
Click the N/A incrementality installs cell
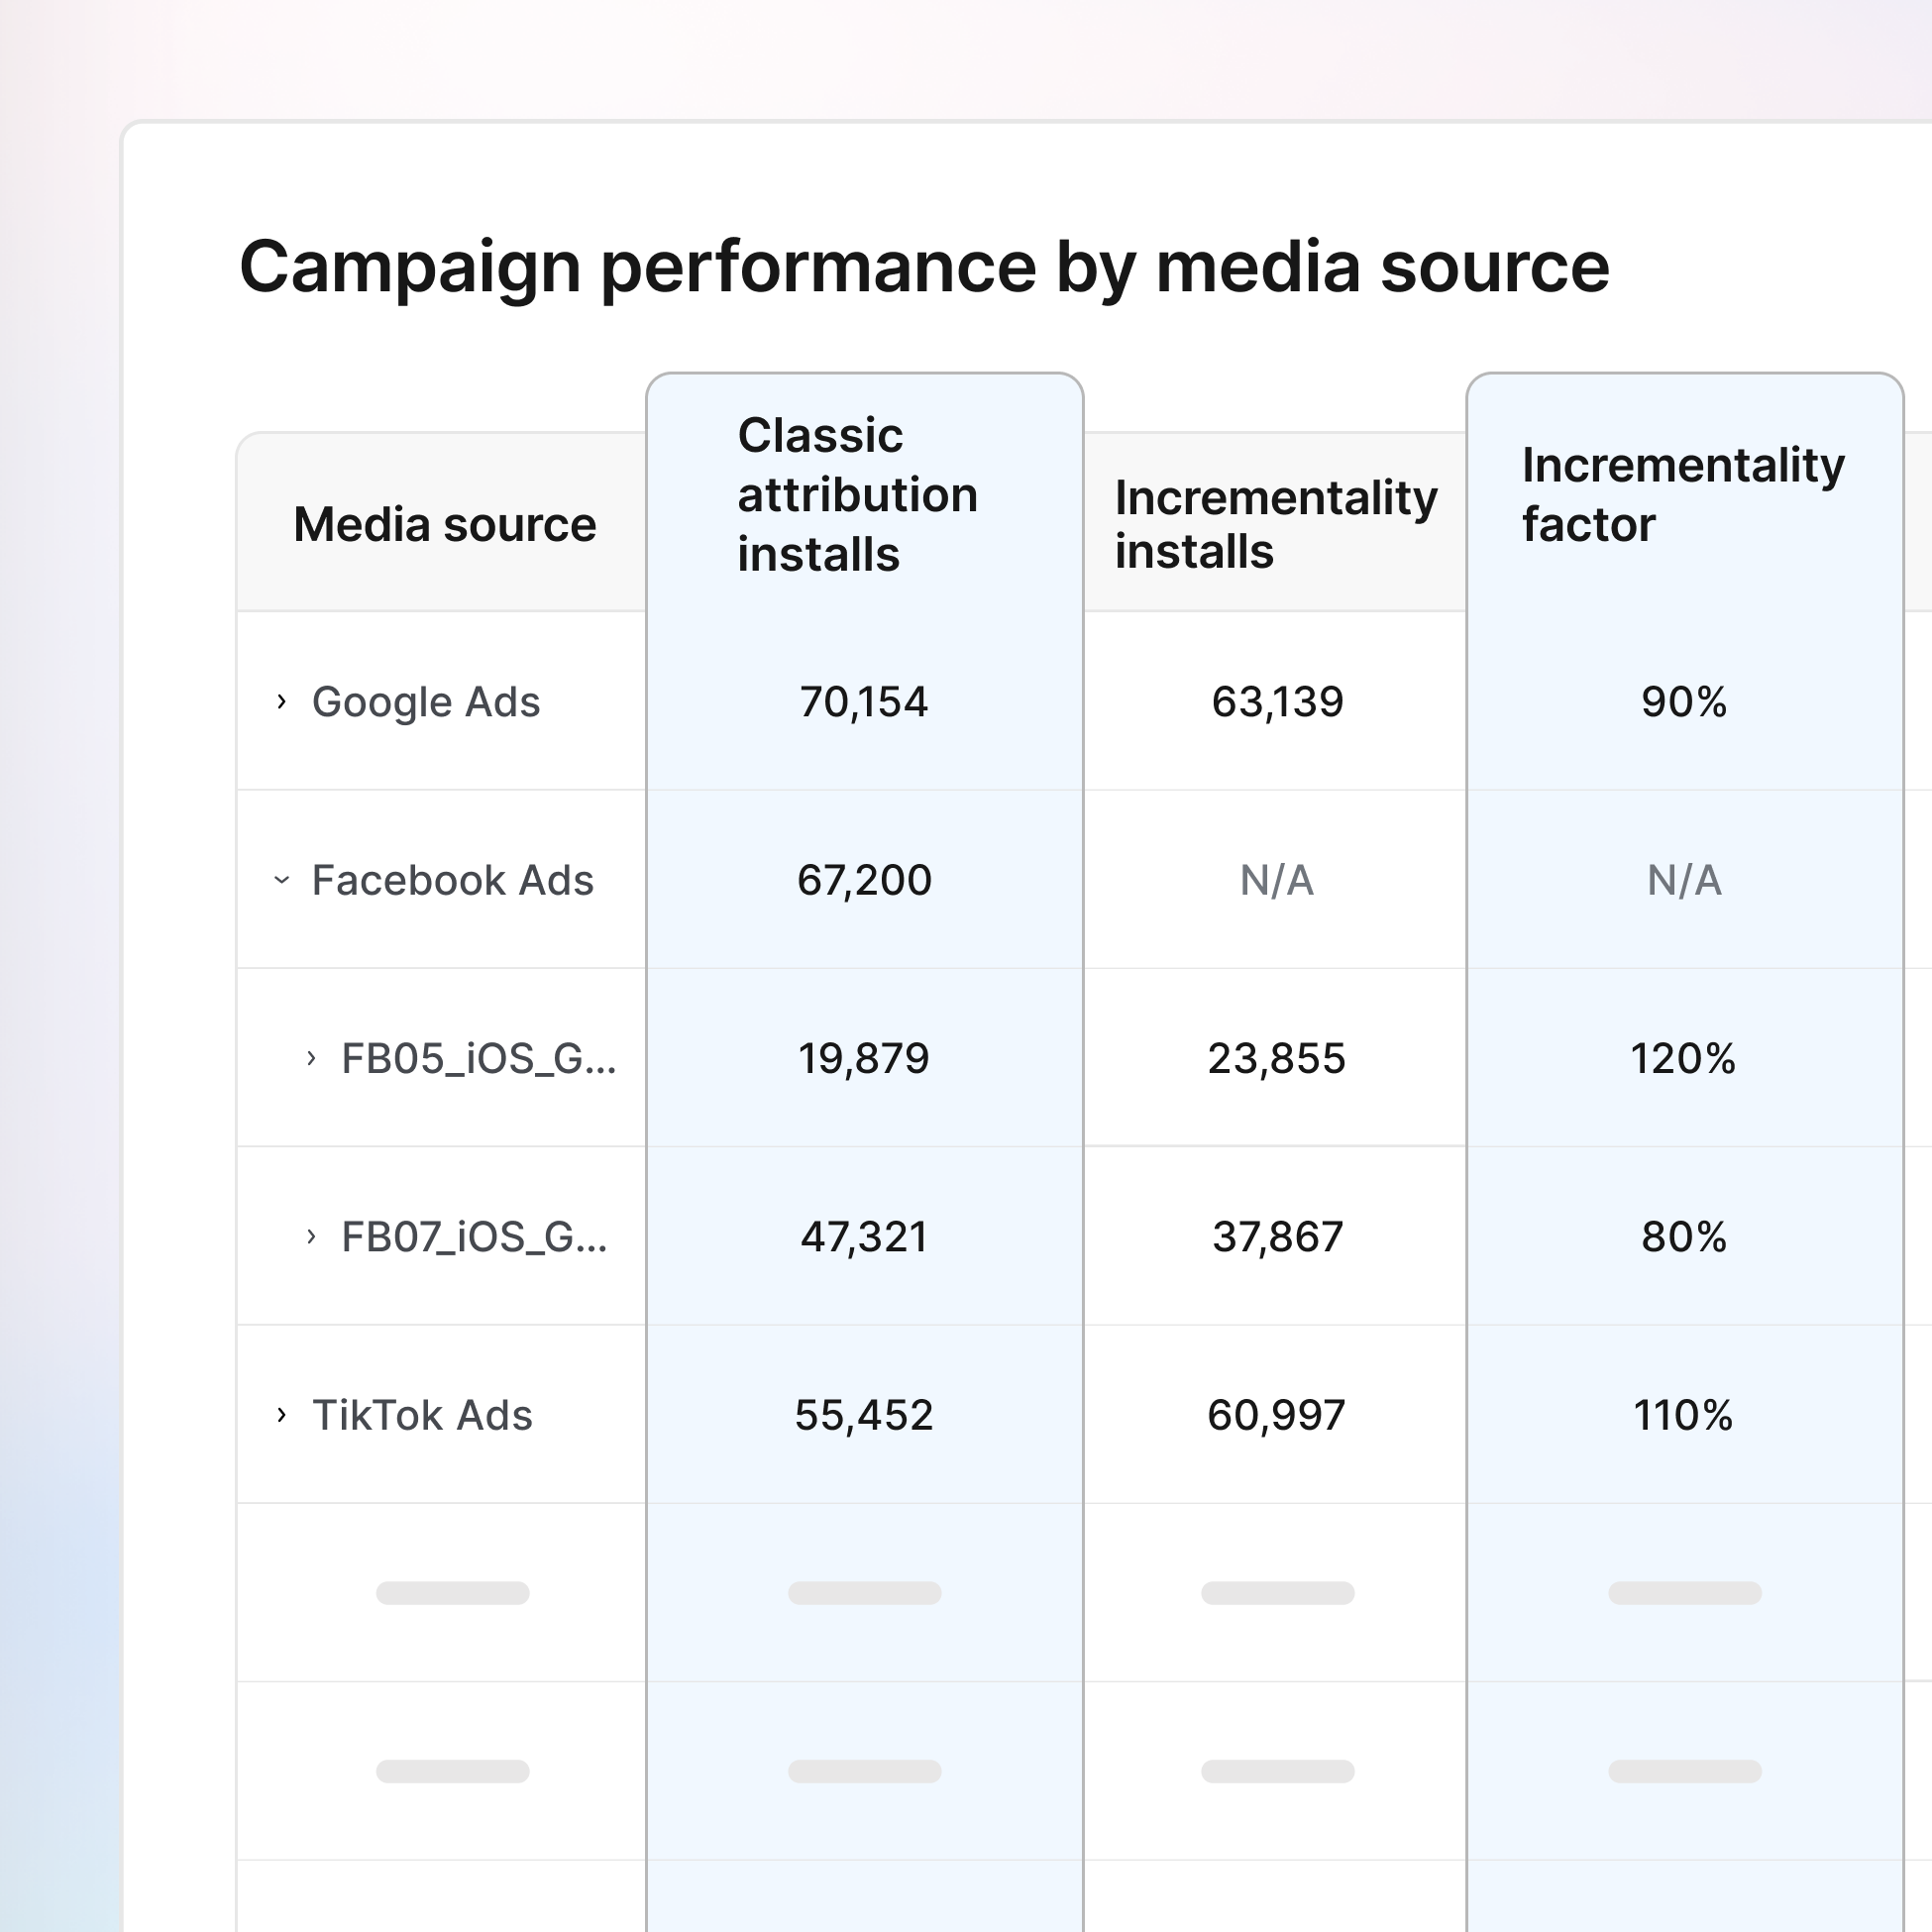coord(1276,882)
